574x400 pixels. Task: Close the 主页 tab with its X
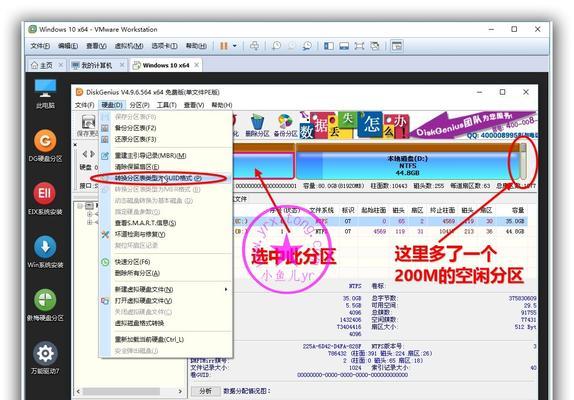(61, 65)
